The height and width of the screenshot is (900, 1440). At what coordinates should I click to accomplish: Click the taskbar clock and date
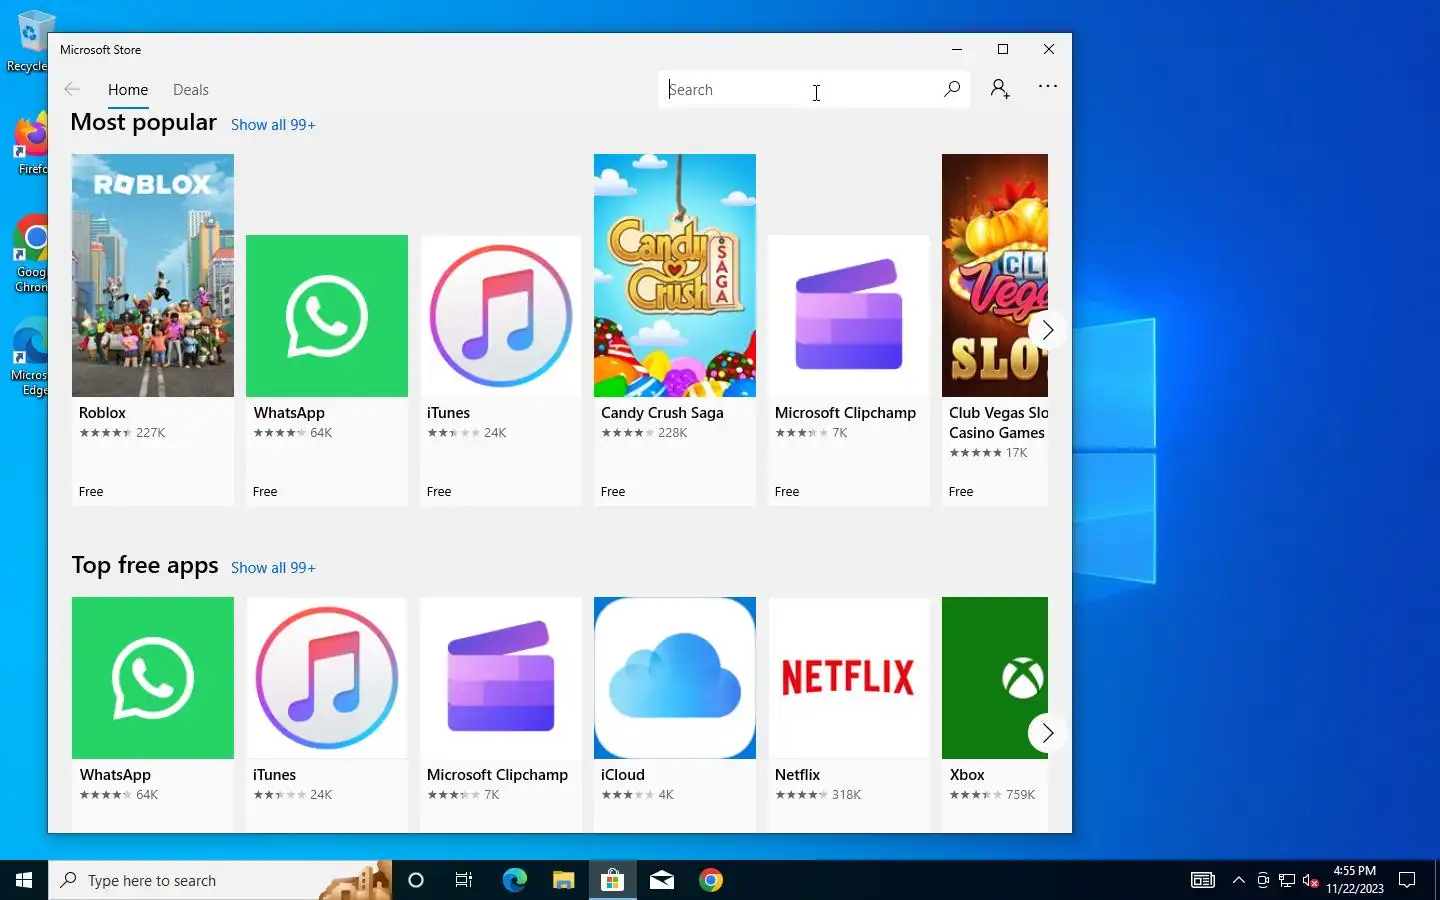(1355, 880)
